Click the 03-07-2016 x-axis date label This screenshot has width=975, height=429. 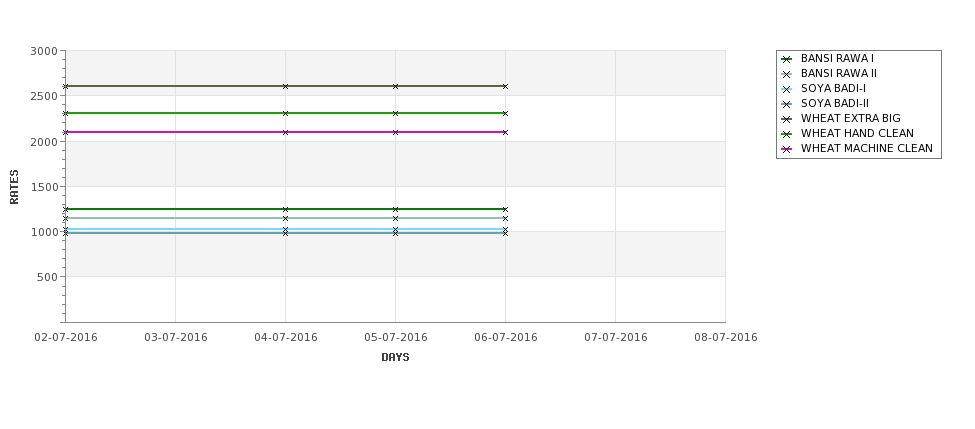pos(175,338)
